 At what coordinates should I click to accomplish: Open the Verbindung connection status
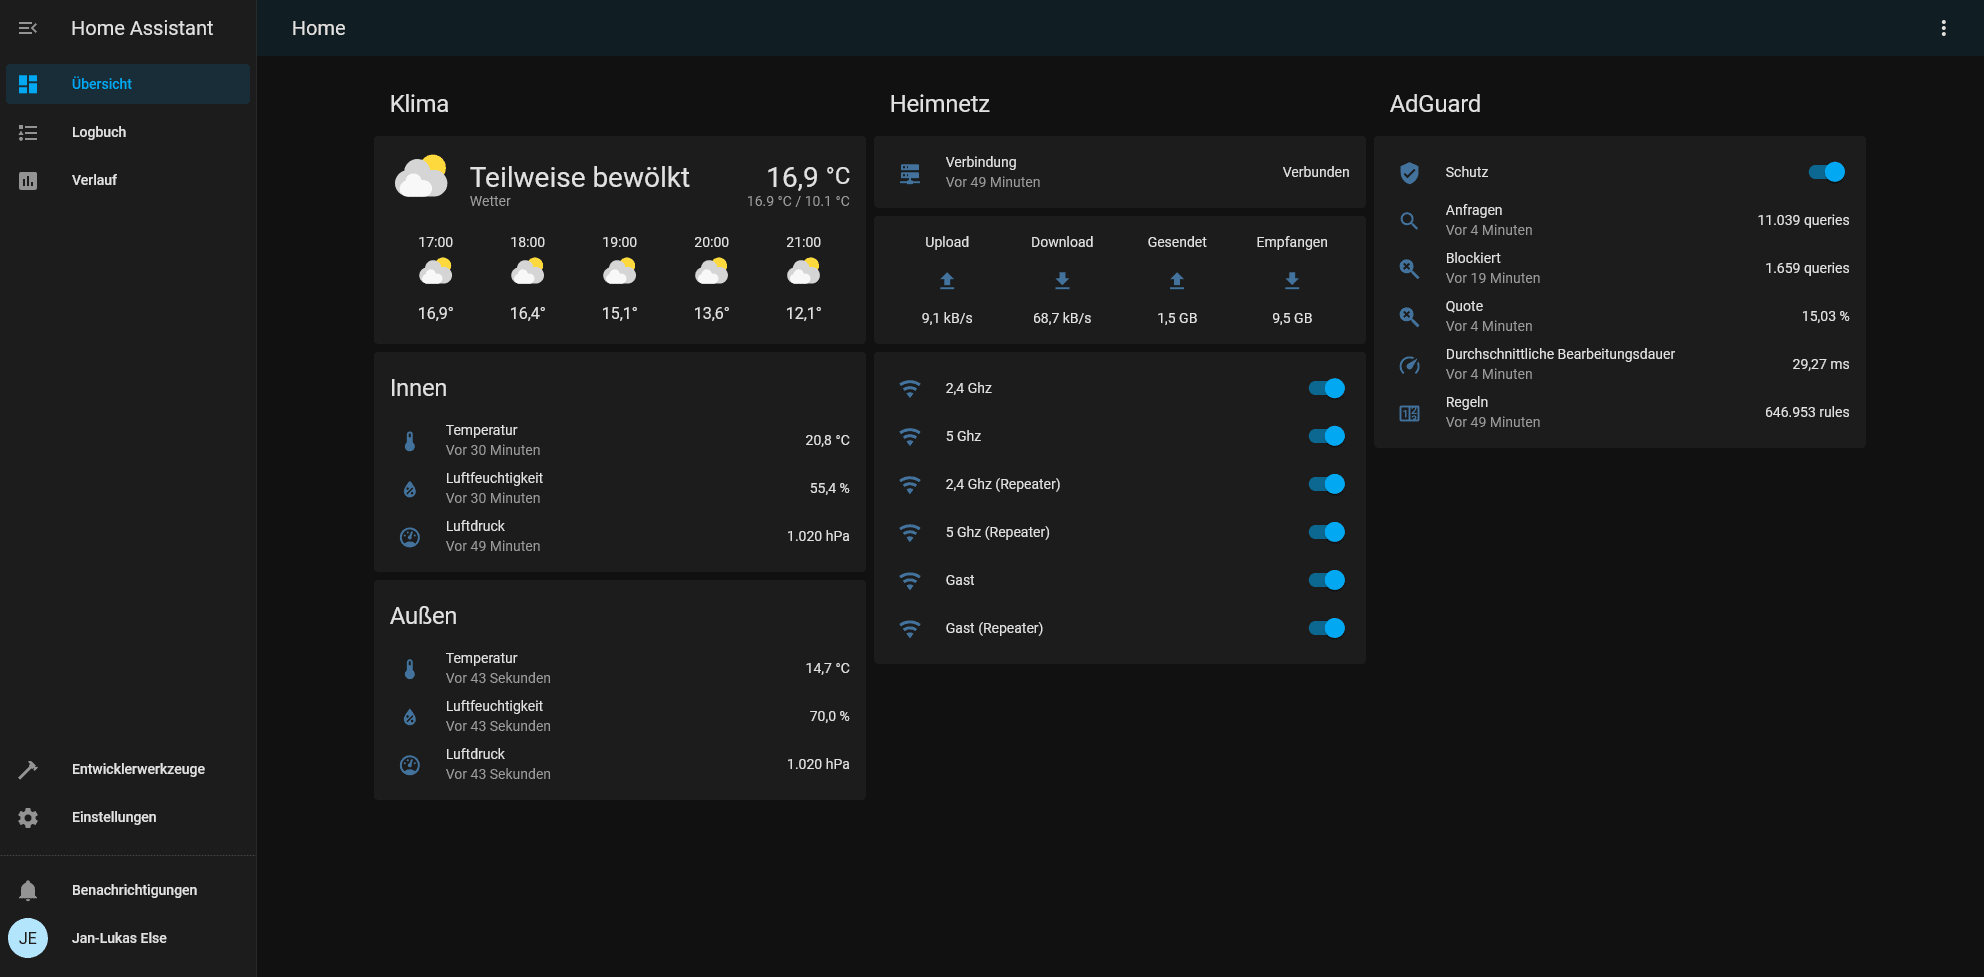tap(1120, 172)
